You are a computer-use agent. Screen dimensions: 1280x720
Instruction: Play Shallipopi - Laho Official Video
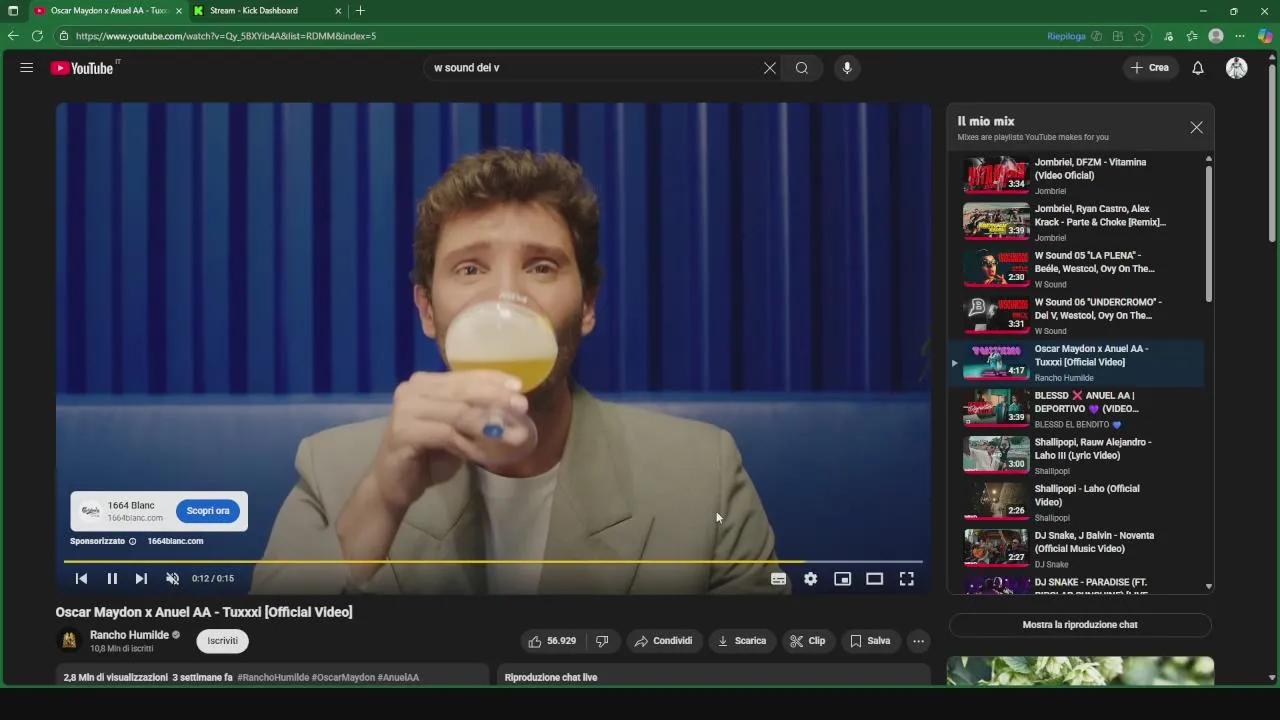[1075, 502]
